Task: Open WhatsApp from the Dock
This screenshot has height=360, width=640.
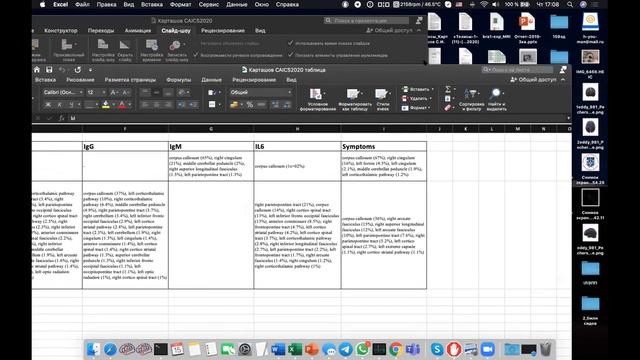Action: [x=362, y=349]
